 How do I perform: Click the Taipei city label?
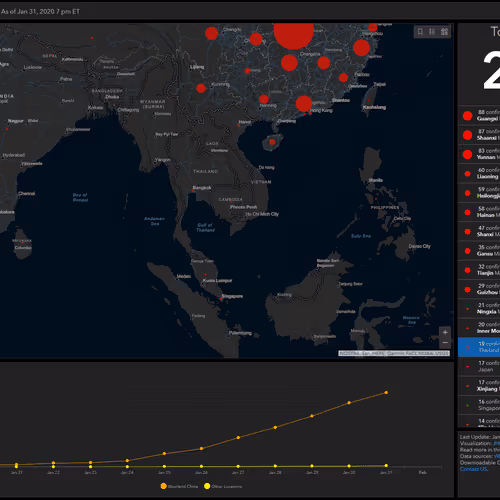tap(380, 84)
